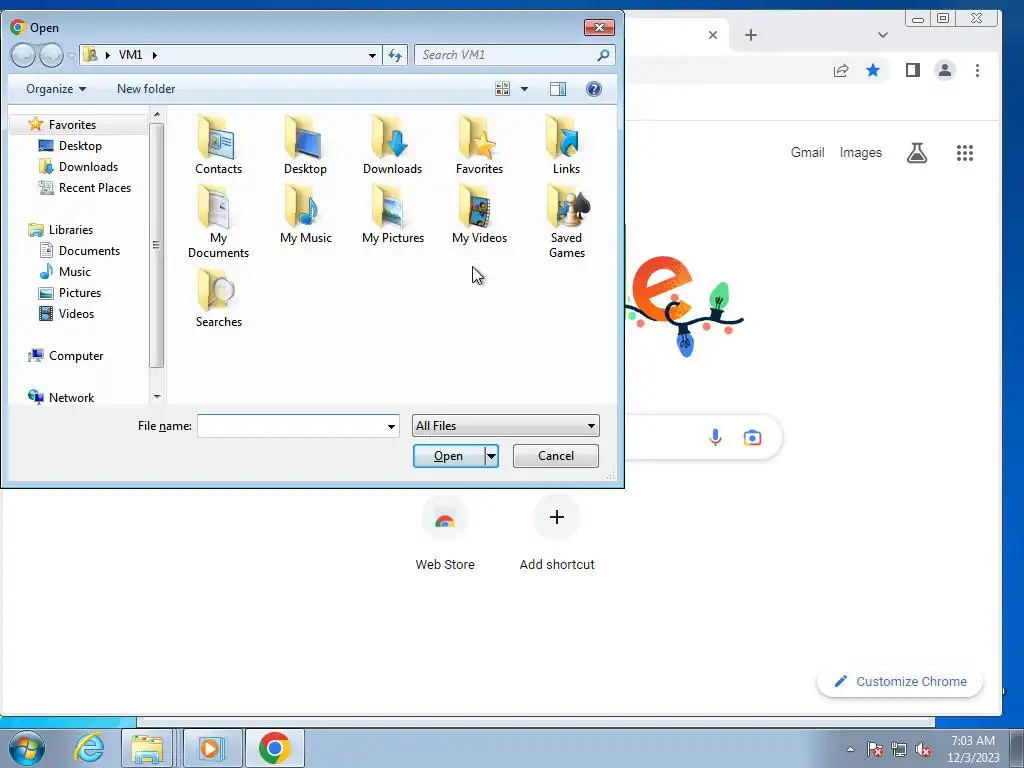1024x768 pixels.
Task: Select Computer in navigation pane
Action: (76, 356)
